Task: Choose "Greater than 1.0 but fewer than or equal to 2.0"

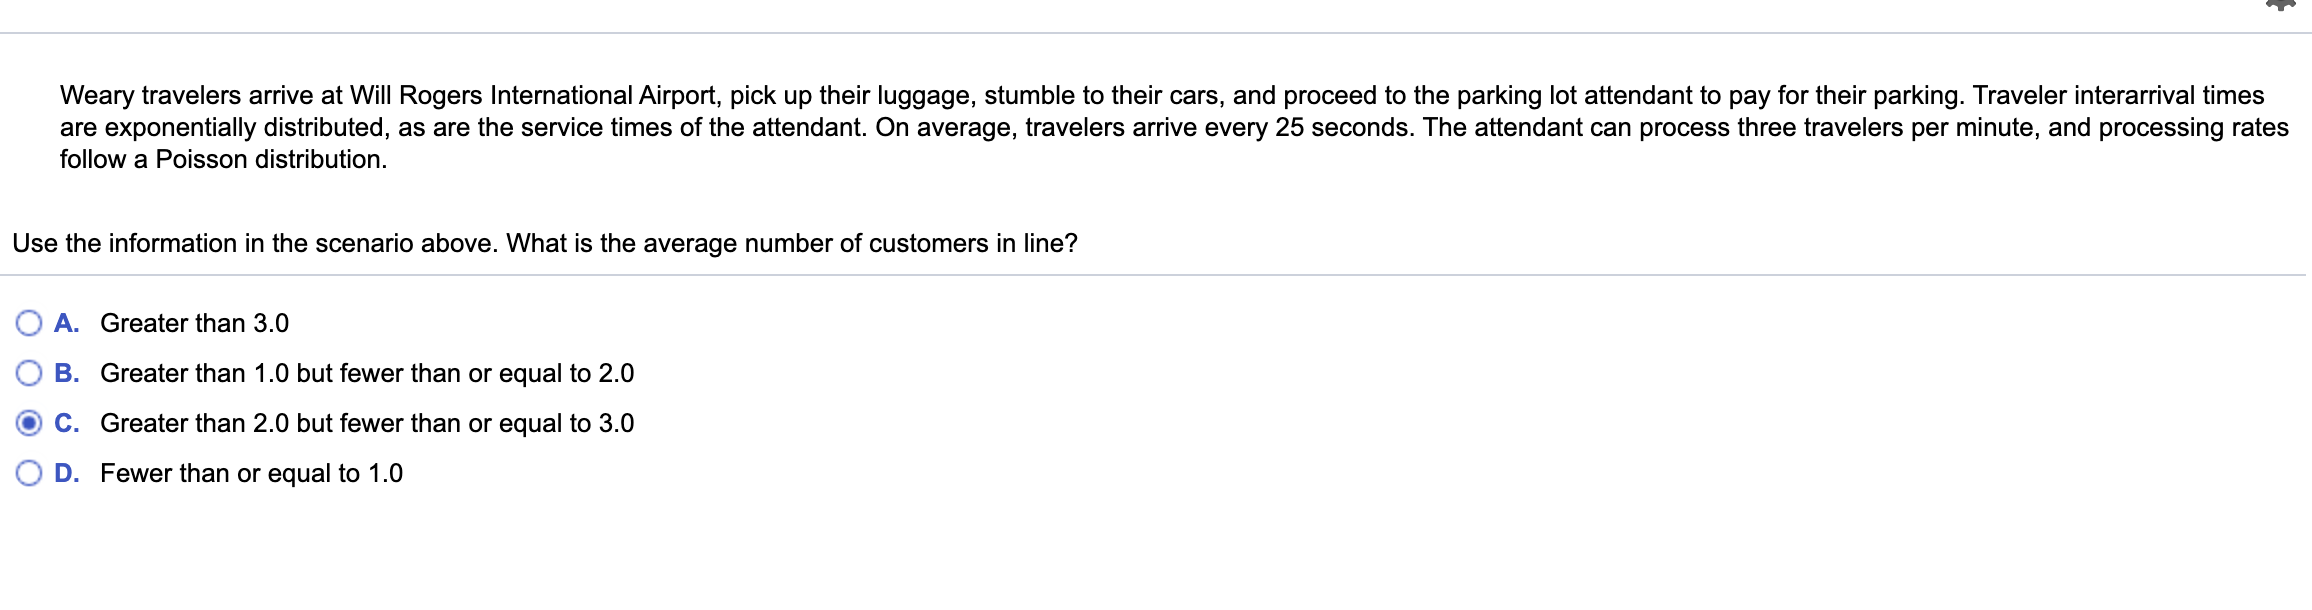Action: (367, 373)
